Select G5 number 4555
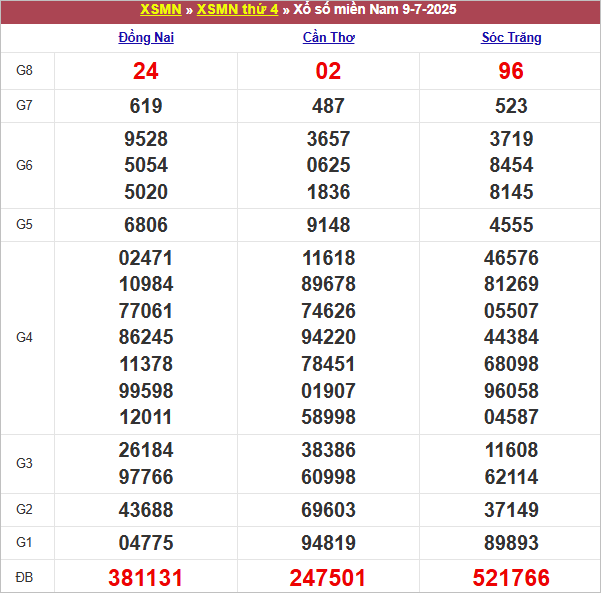The image size is (601, 593). click(511, 225)
